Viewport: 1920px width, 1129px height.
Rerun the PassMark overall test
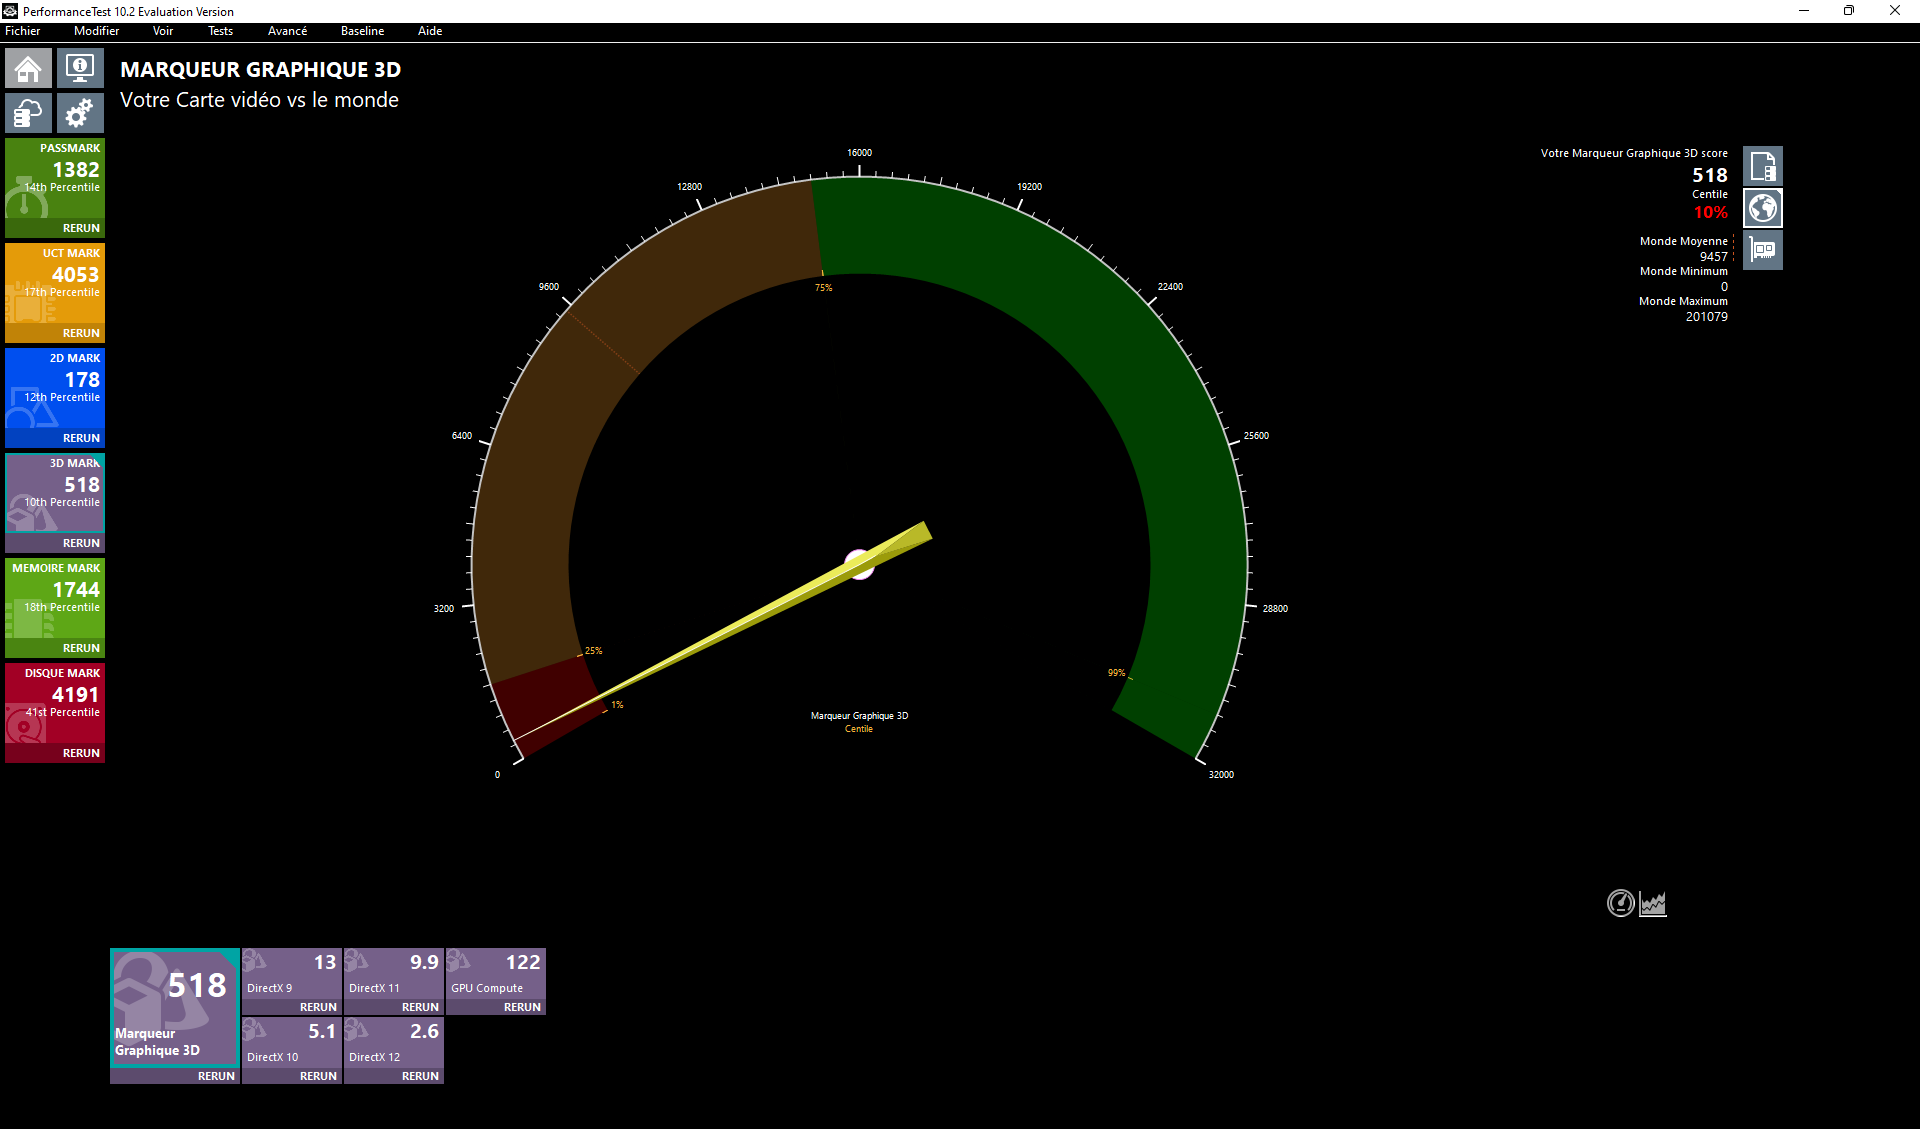pyautogui.click(x=81, y=228)
